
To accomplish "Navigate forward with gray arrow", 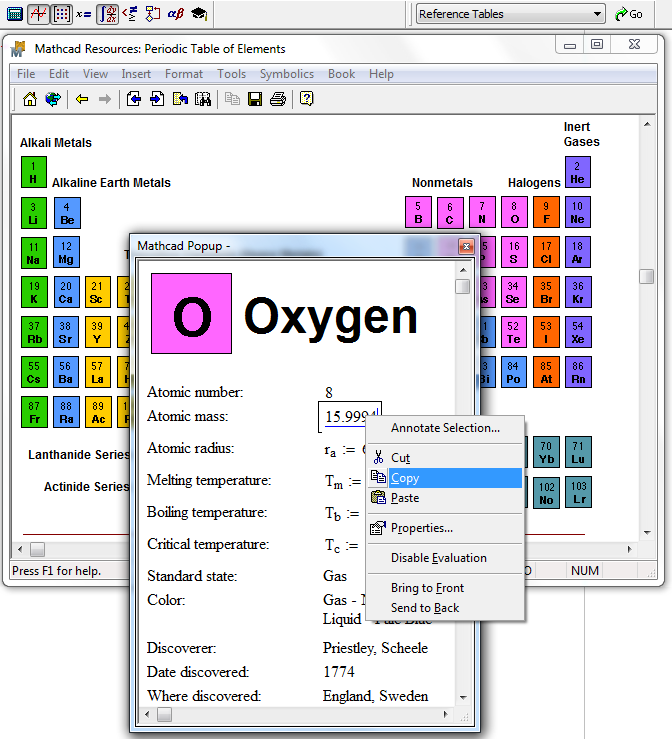I will [x=105, y=99].
